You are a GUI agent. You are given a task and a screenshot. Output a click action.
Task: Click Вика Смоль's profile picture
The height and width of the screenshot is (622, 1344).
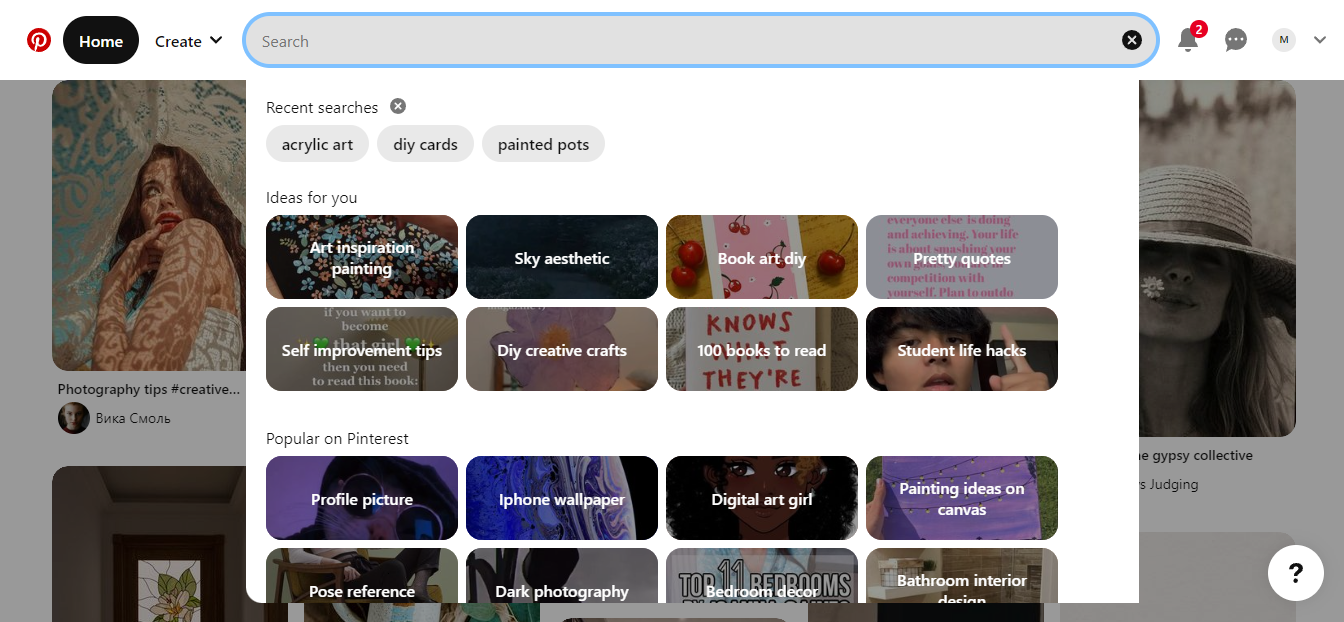click(74, 418)
